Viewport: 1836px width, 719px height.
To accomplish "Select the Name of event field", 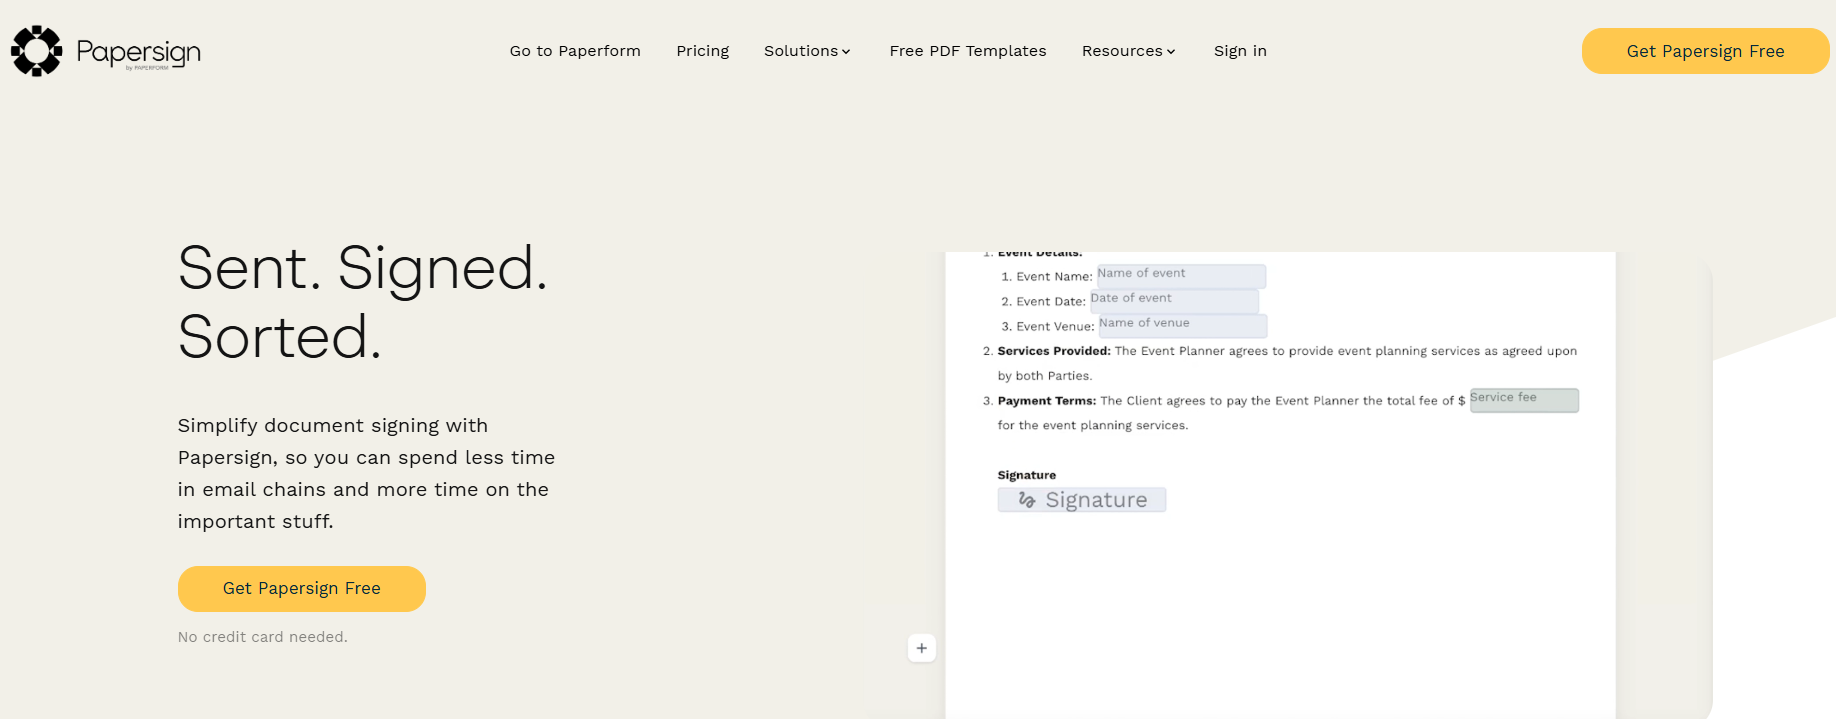I will pyautogui.click(x=1181, y=276).
